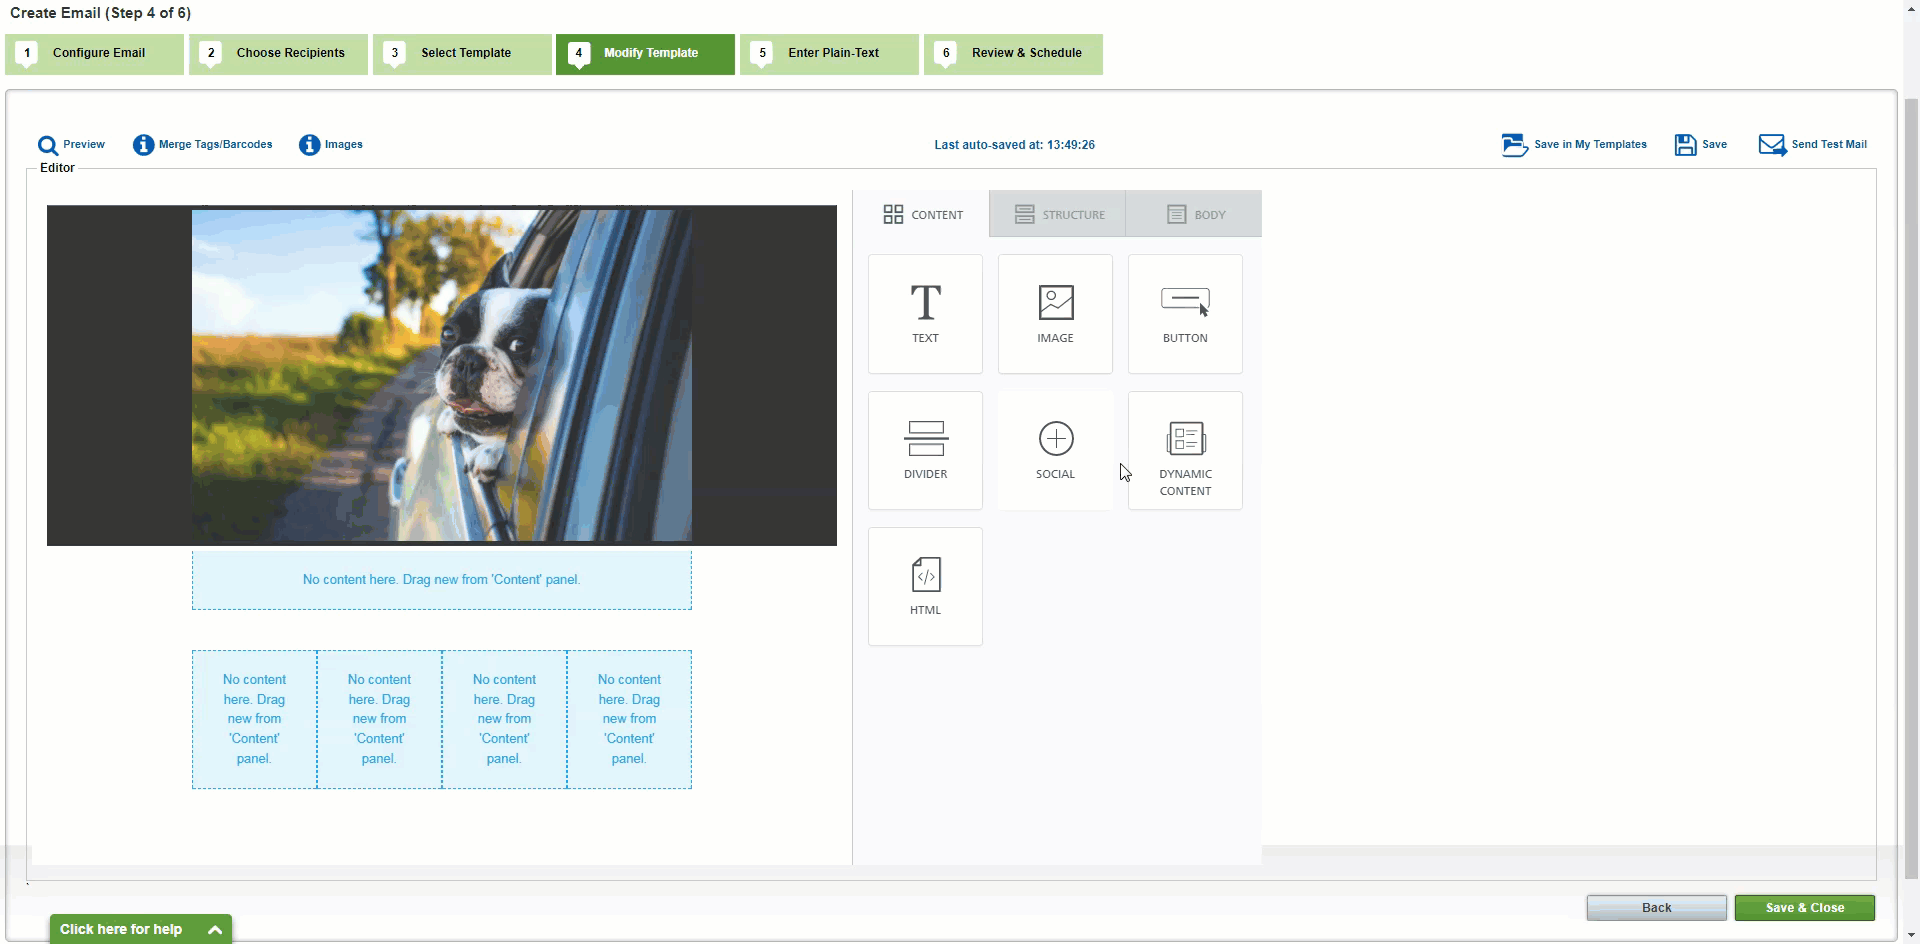The image size is (1920, 944).
Task: Click the Create Email (Step 4 of 6) heading
Action: tap(100, 13)
